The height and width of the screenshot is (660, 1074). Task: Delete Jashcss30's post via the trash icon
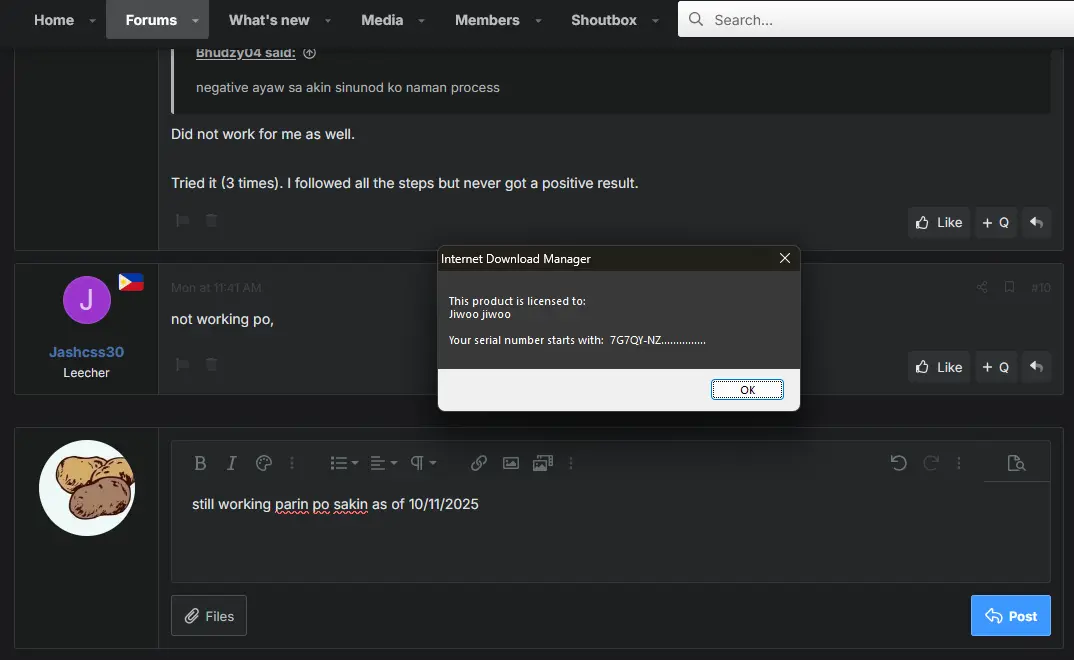(x=212, y=364)
